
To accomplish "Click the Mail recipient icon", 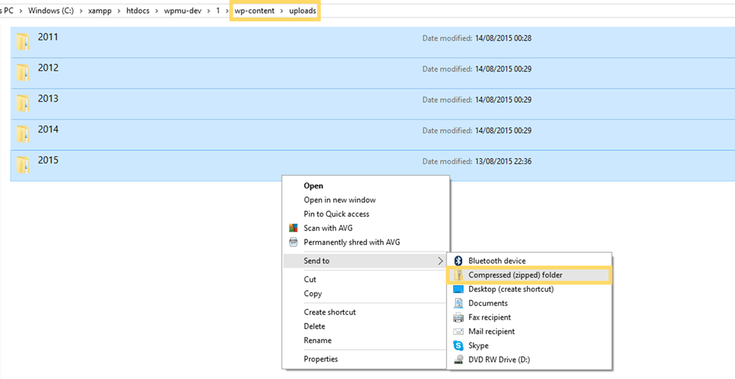I will [x=458, y=332].
